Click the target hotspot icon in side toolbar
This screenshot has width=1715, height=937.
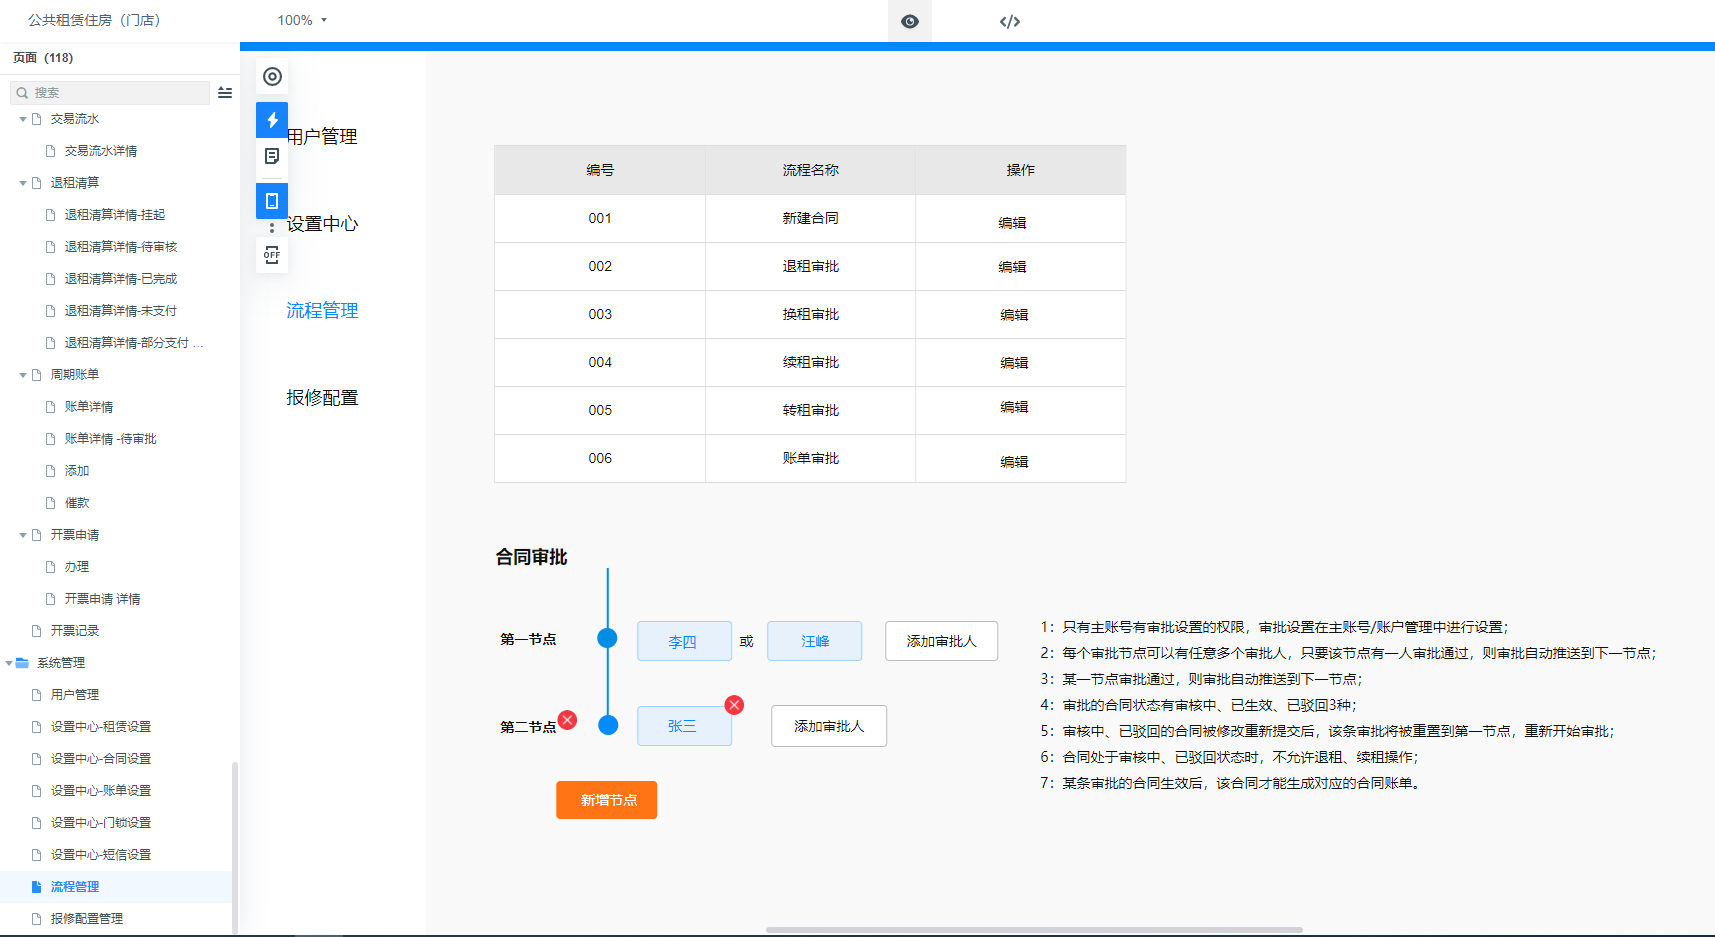pyautogui.click(x=272, y=76)
